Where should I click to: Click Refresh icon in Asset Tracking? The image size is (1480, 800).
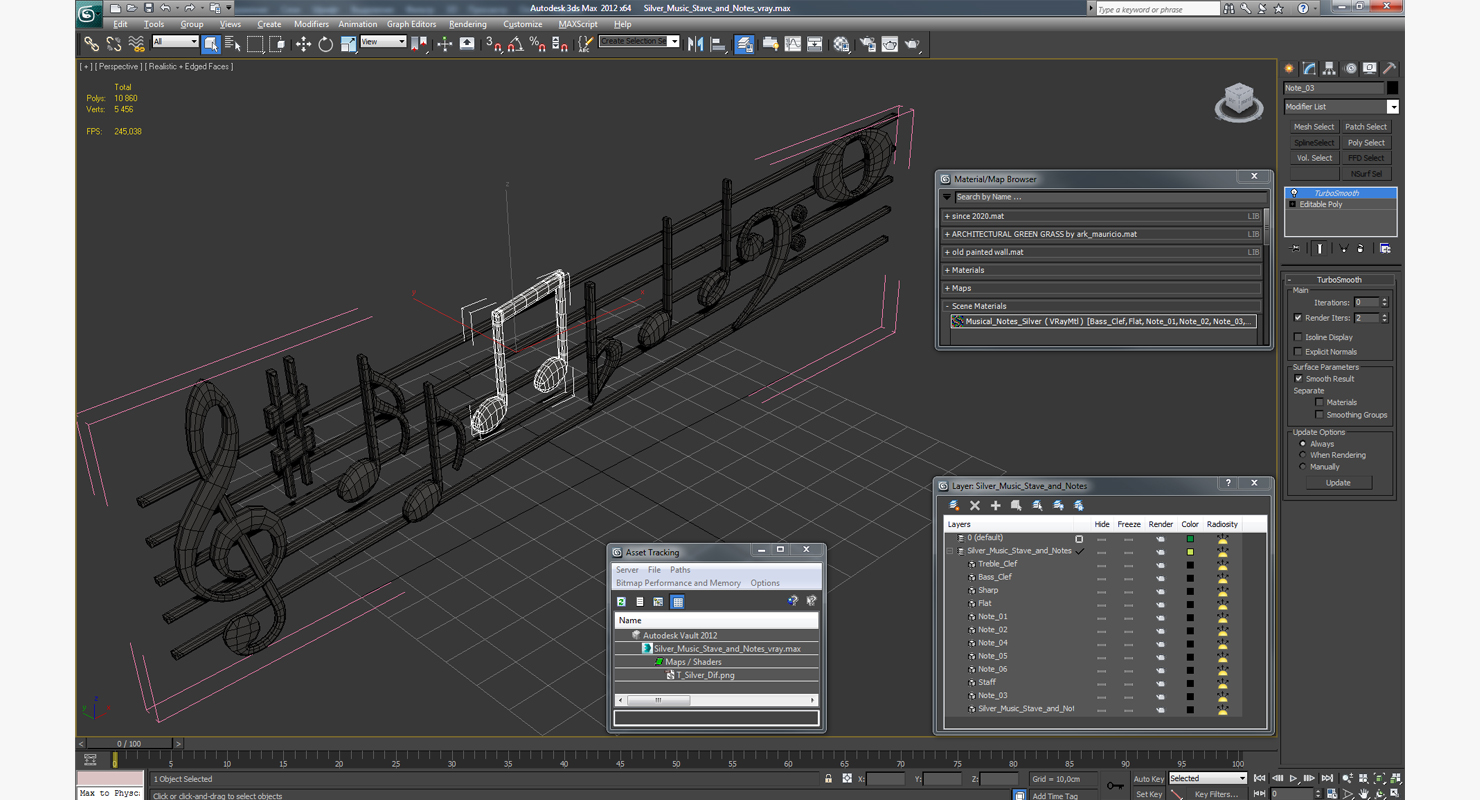621,602
